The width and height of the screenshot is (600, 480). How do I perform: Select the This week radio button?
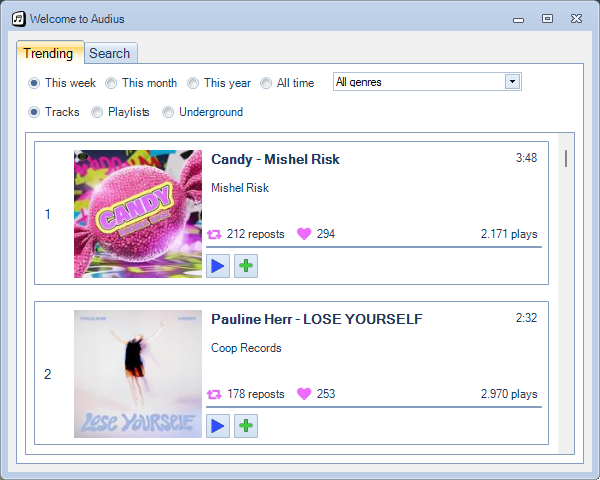click(x=34, y=83)
